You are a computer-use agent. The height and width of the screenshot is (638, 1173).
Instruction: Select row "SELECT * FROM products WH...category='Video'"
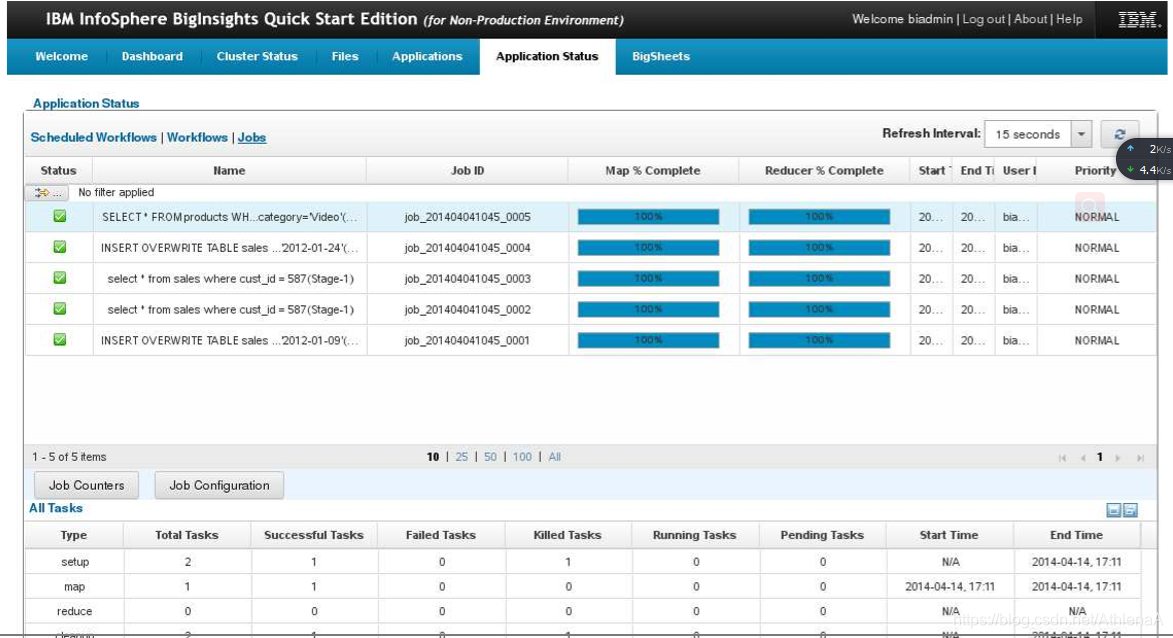[590, 217]
